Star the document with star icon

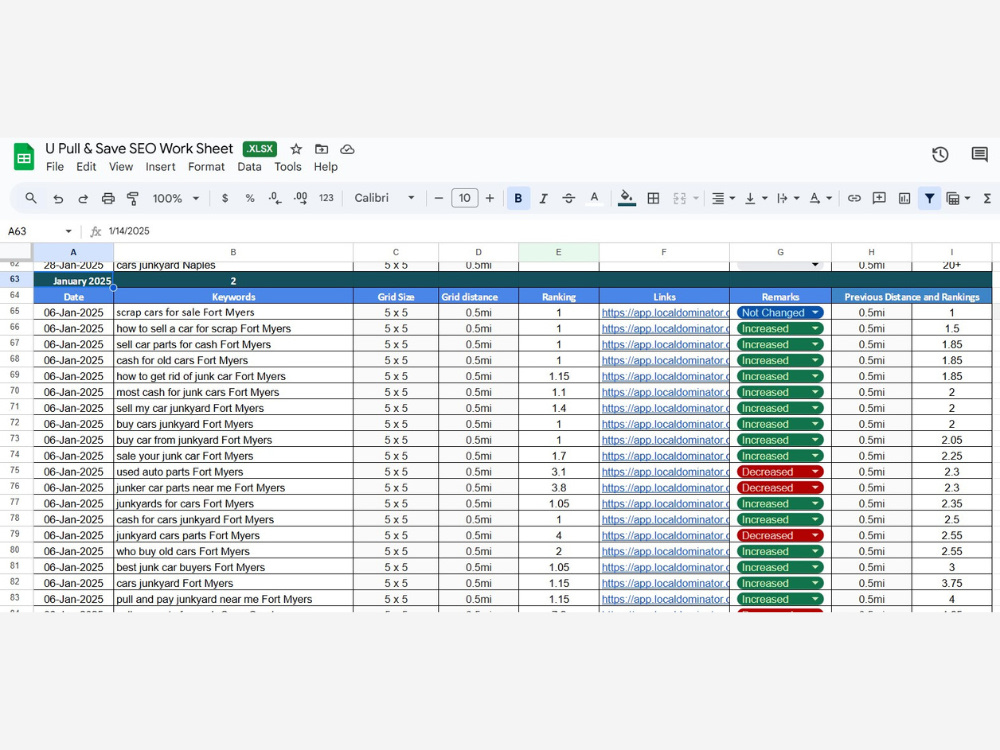click(x=296, y=149)
